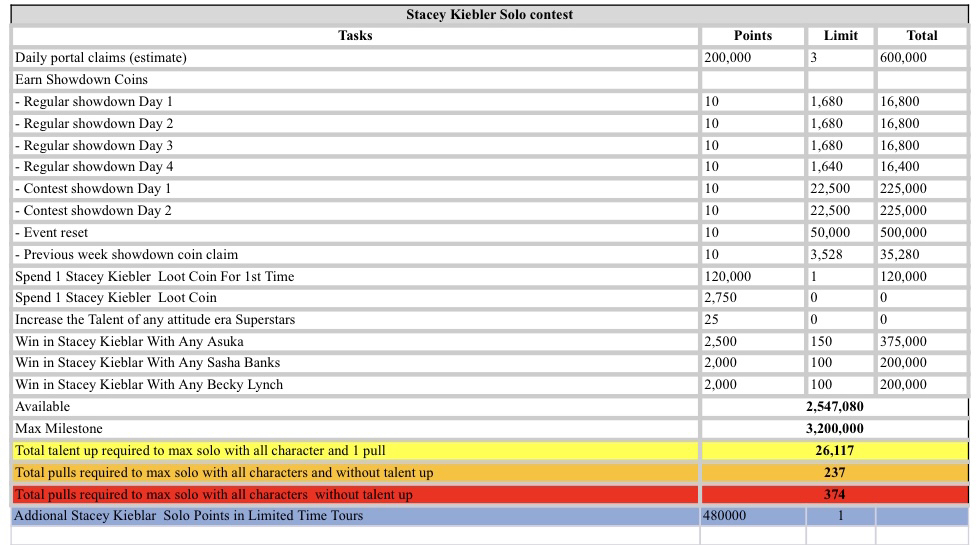Select the 'Earn Showdown Coins' cell
This screenshot has width=980, height=545.
[x=355, y=79]
